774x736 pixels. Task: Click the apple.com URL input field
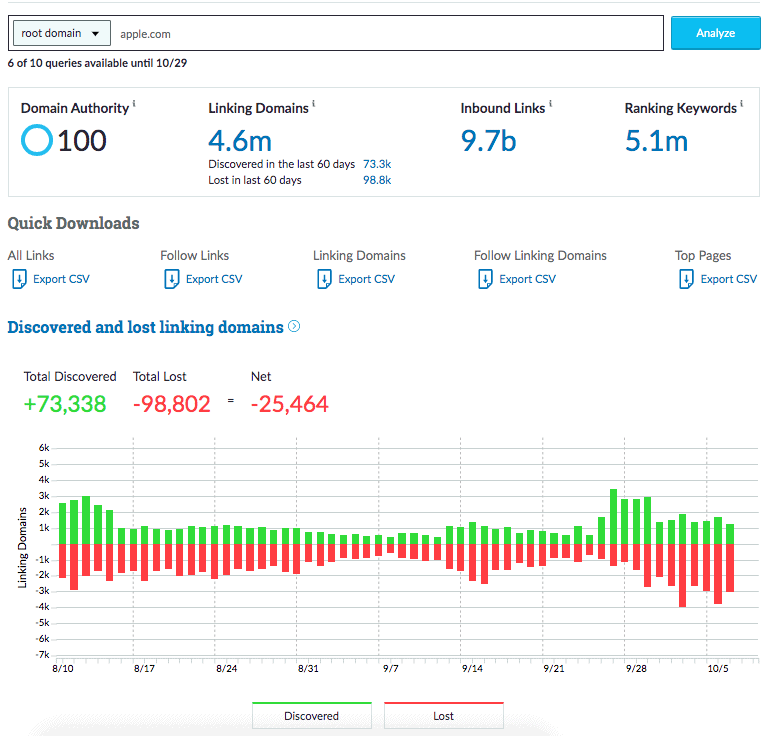387,34
